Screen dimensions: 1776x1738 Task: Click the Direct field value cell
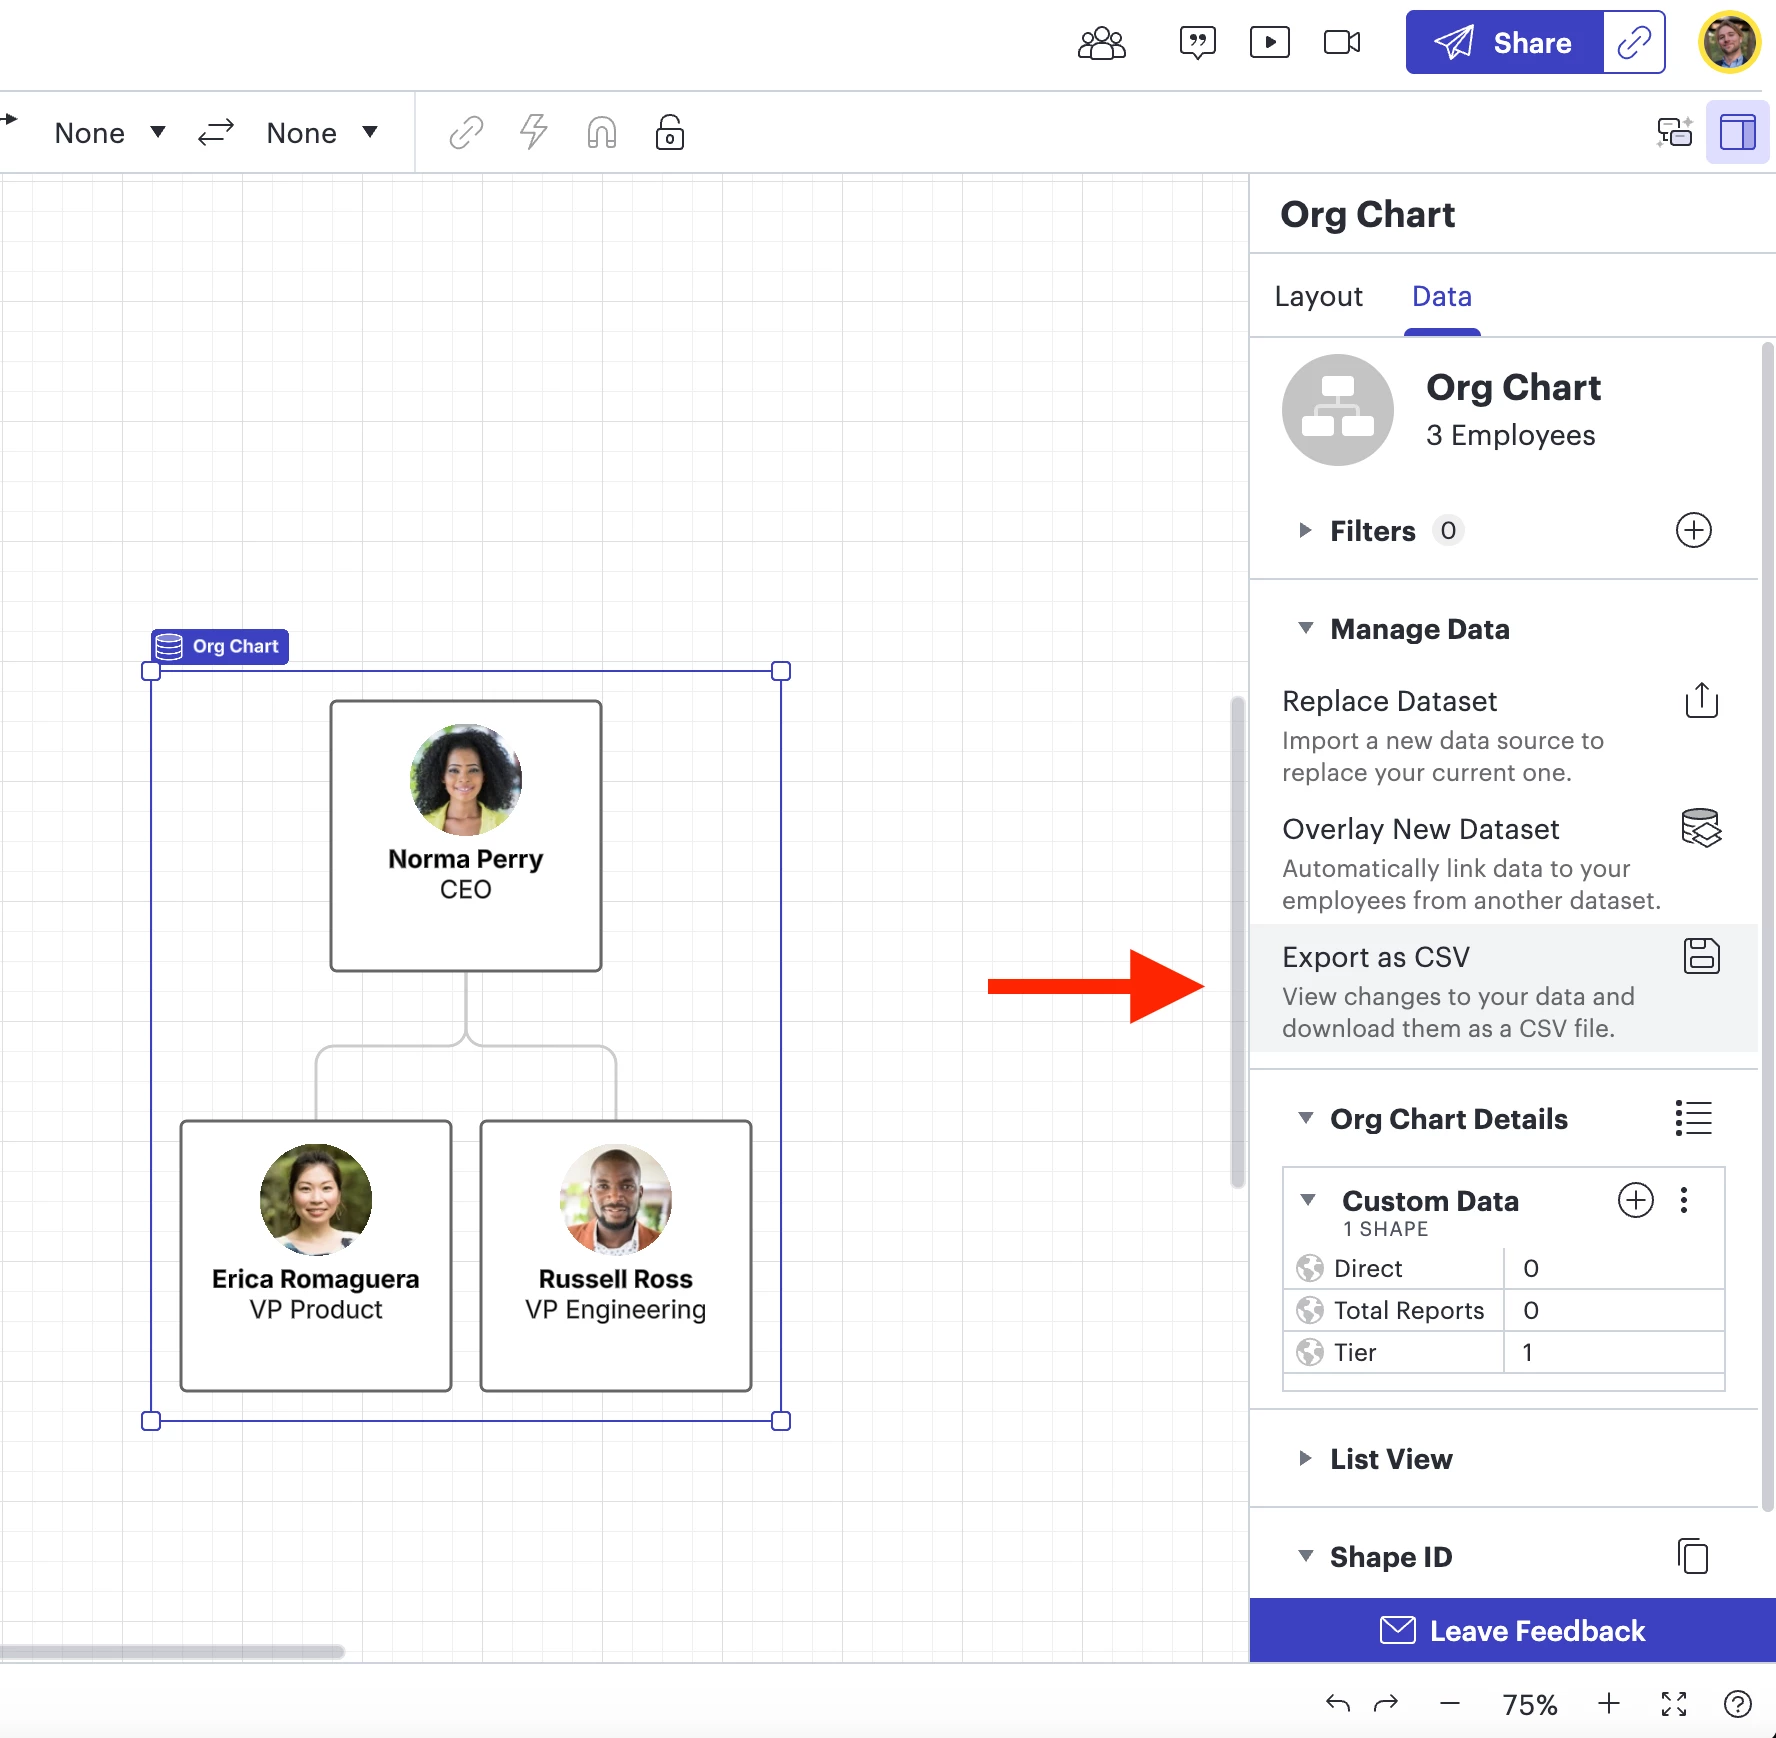[x=1614, y=1268]
